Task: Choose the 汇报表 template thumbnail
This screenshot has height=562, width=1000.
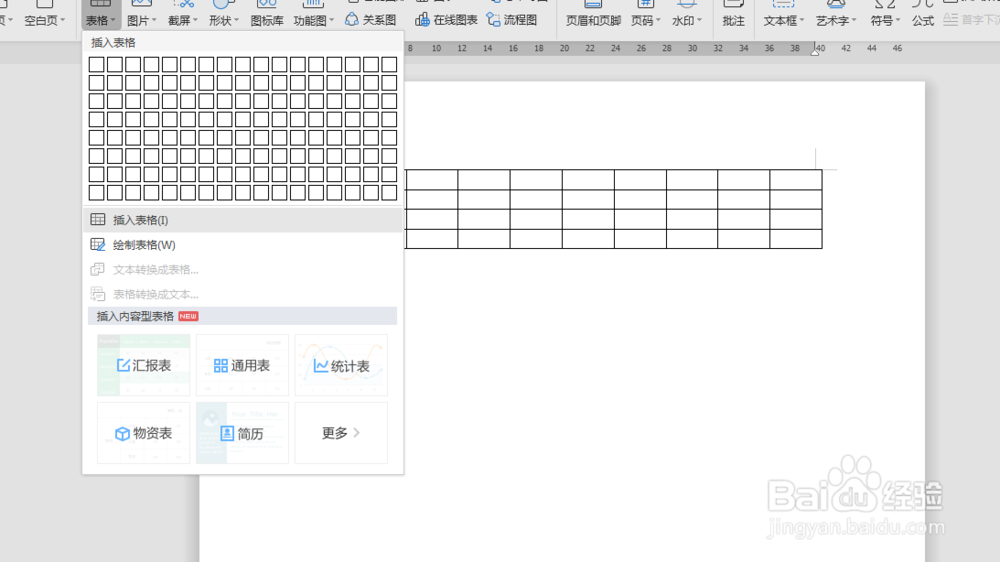Action: (143, 365)
